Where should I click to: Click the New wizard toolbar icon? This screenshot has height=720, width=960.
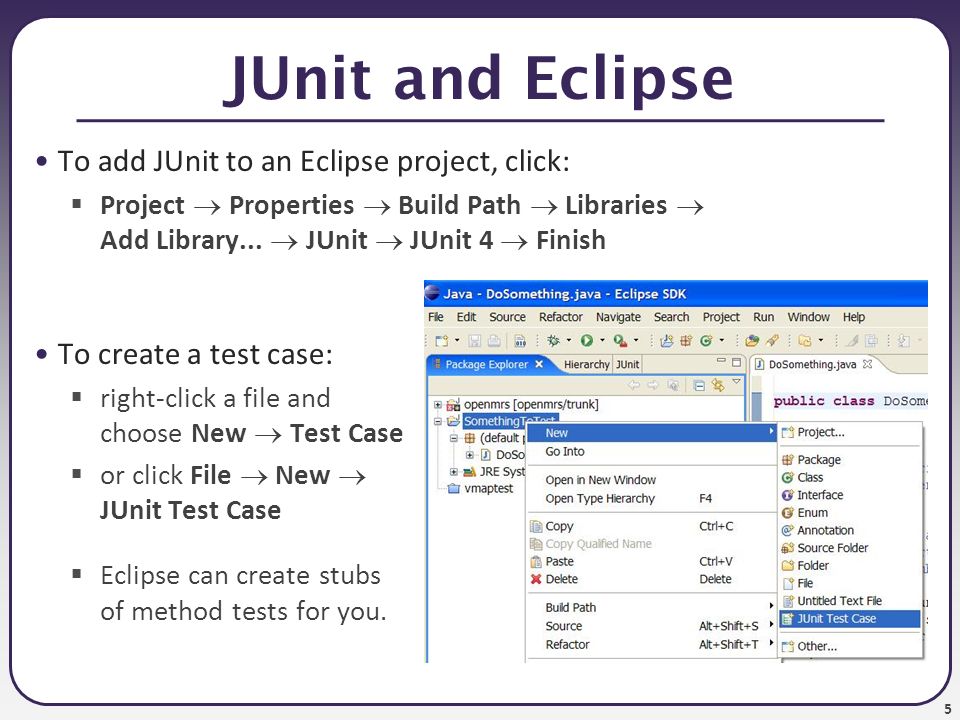pos(442,340)
